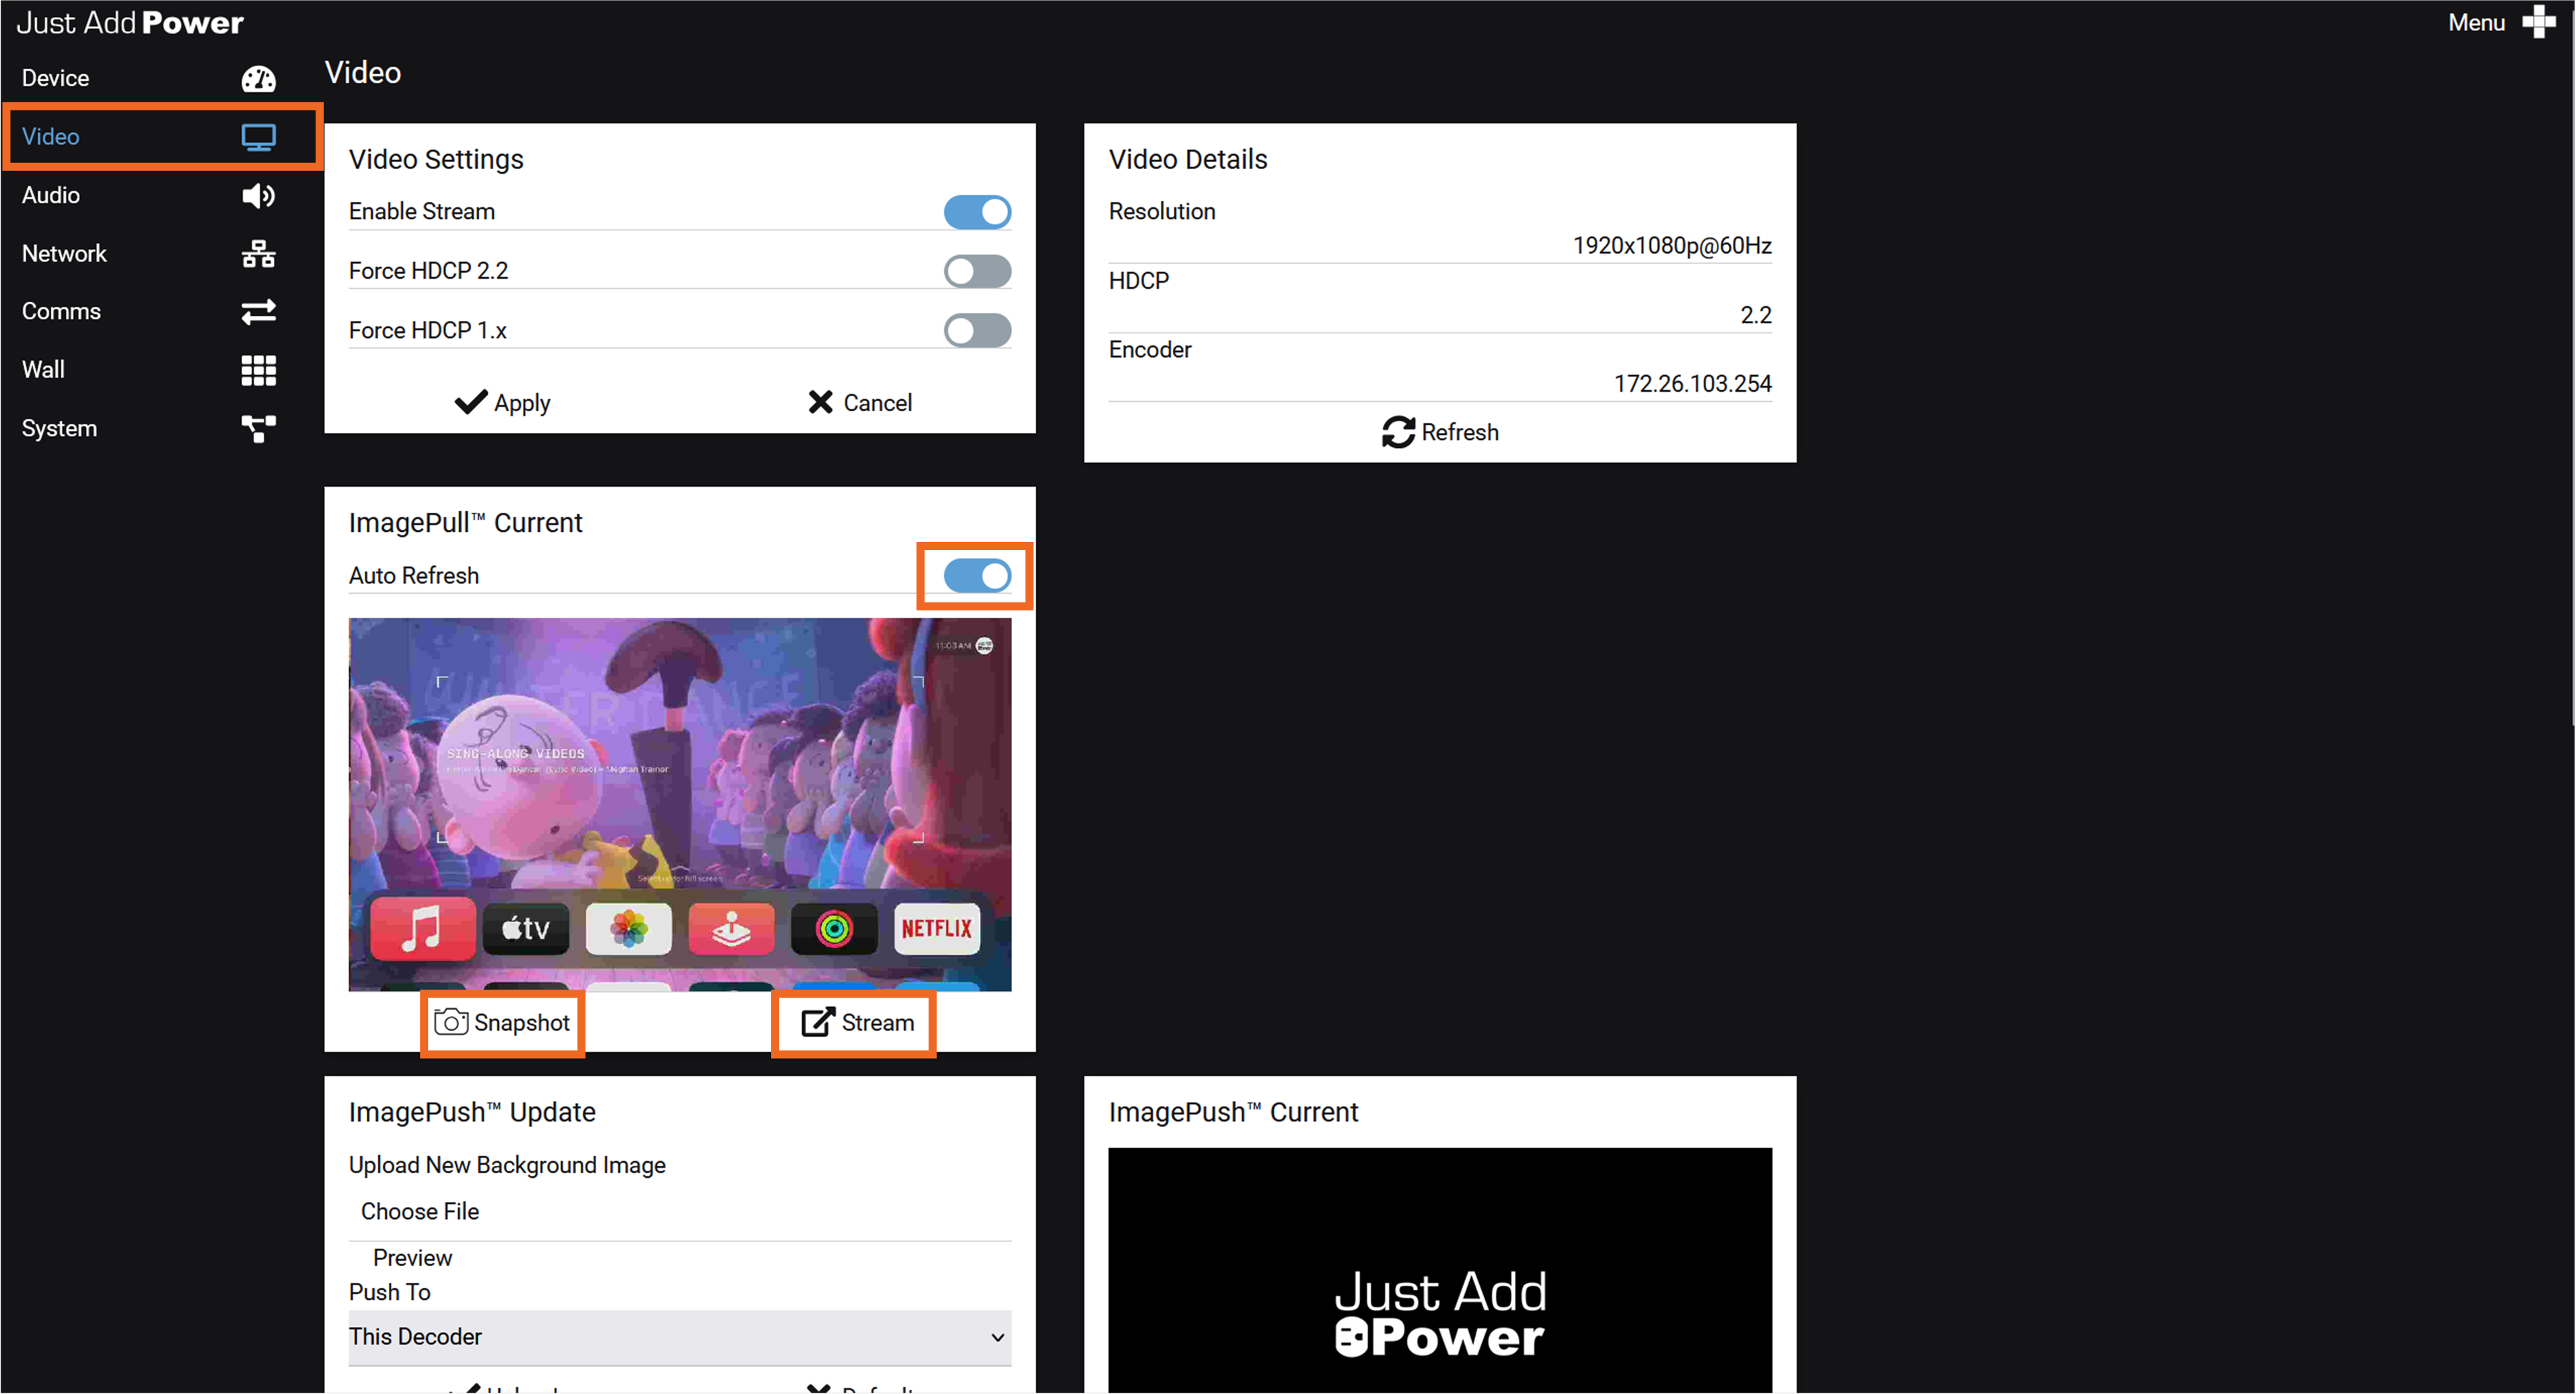Click the Cancel button text
This screenshot has height=1394, width=2576.
(x=878, y=402)
